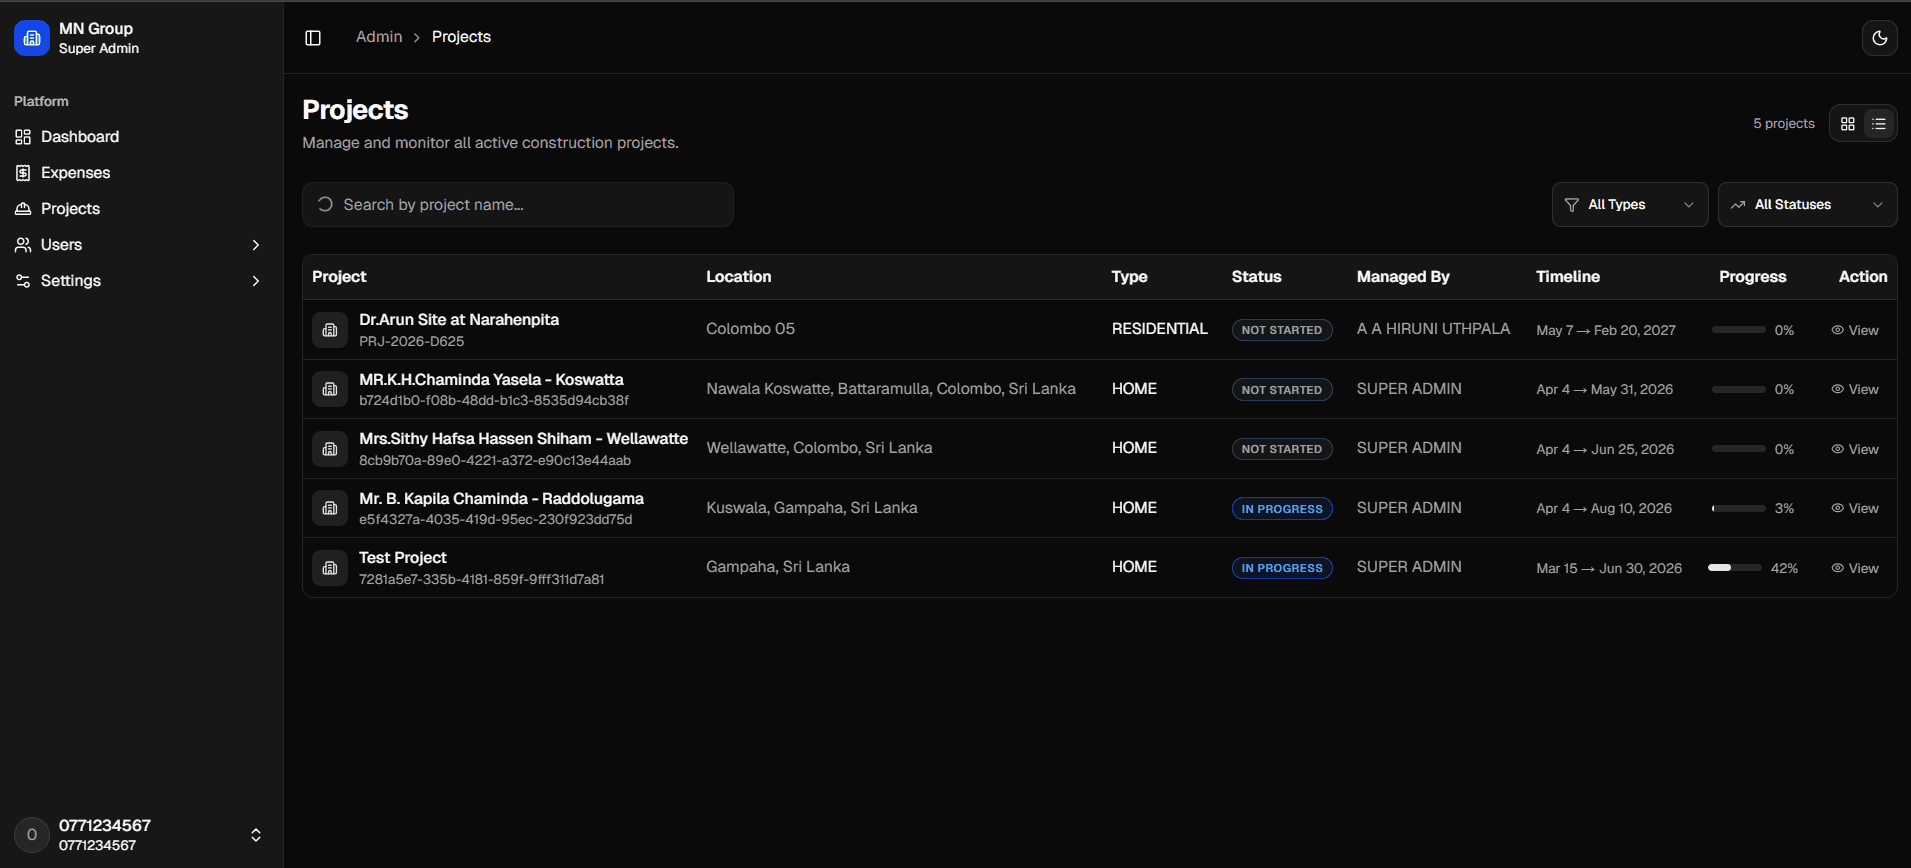Switch the dark mode moon toggle
Viewport: 1911px width, 868px height.
(1880, 38)
